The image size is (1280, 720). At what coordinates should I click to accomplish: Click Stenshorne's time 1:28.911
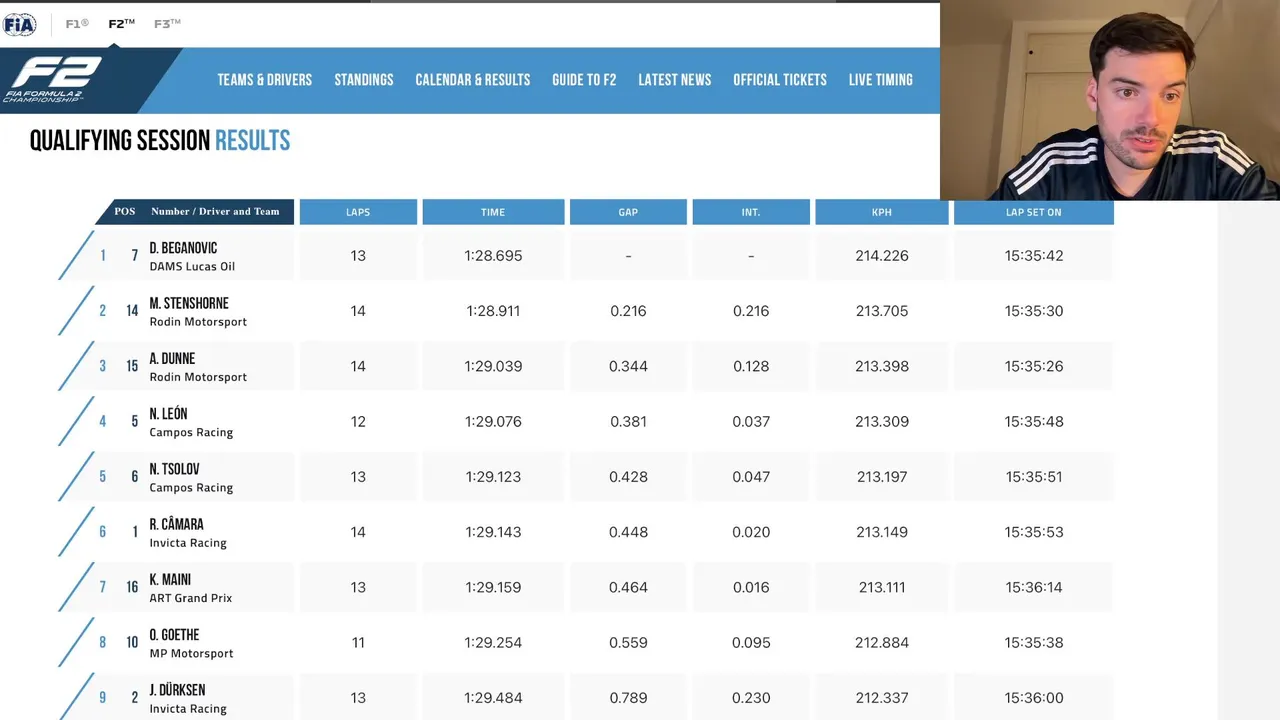point(493,311)
